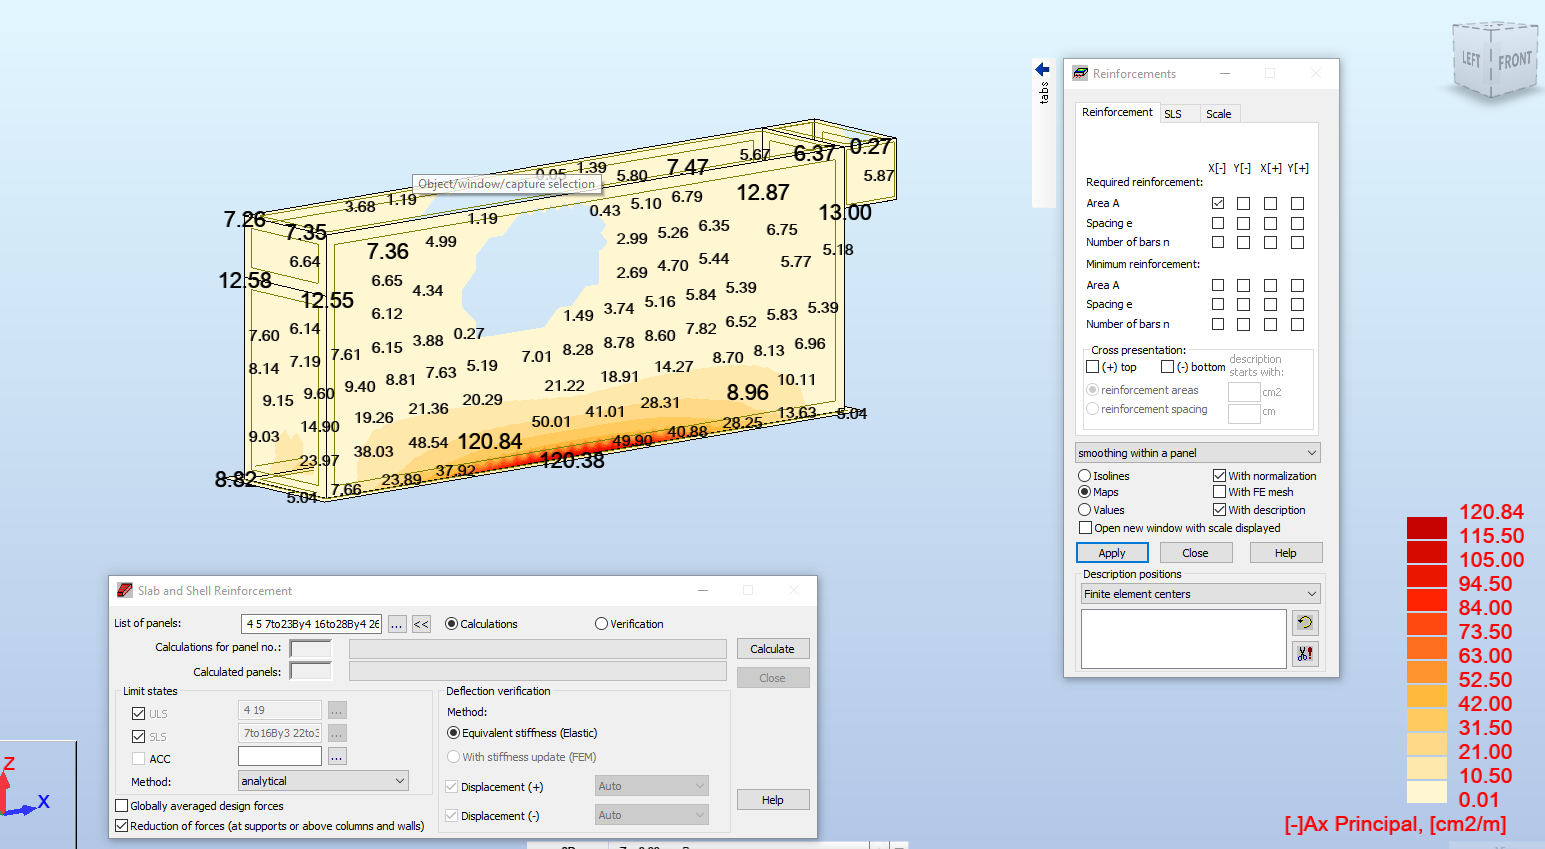Click the '<<' button beside List of panels
Screen dimensions: 1545x849
click(421, 624)
